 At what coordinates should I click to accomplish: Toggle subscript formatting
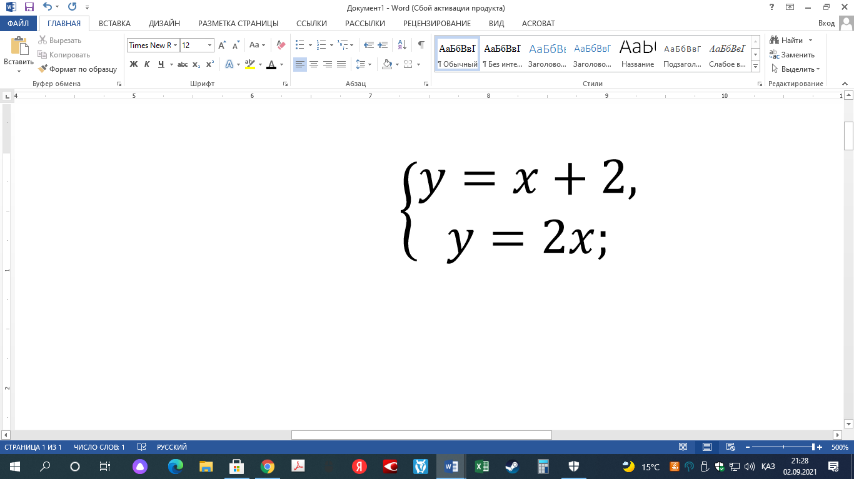pyautogui.click(x=196, y=64)
